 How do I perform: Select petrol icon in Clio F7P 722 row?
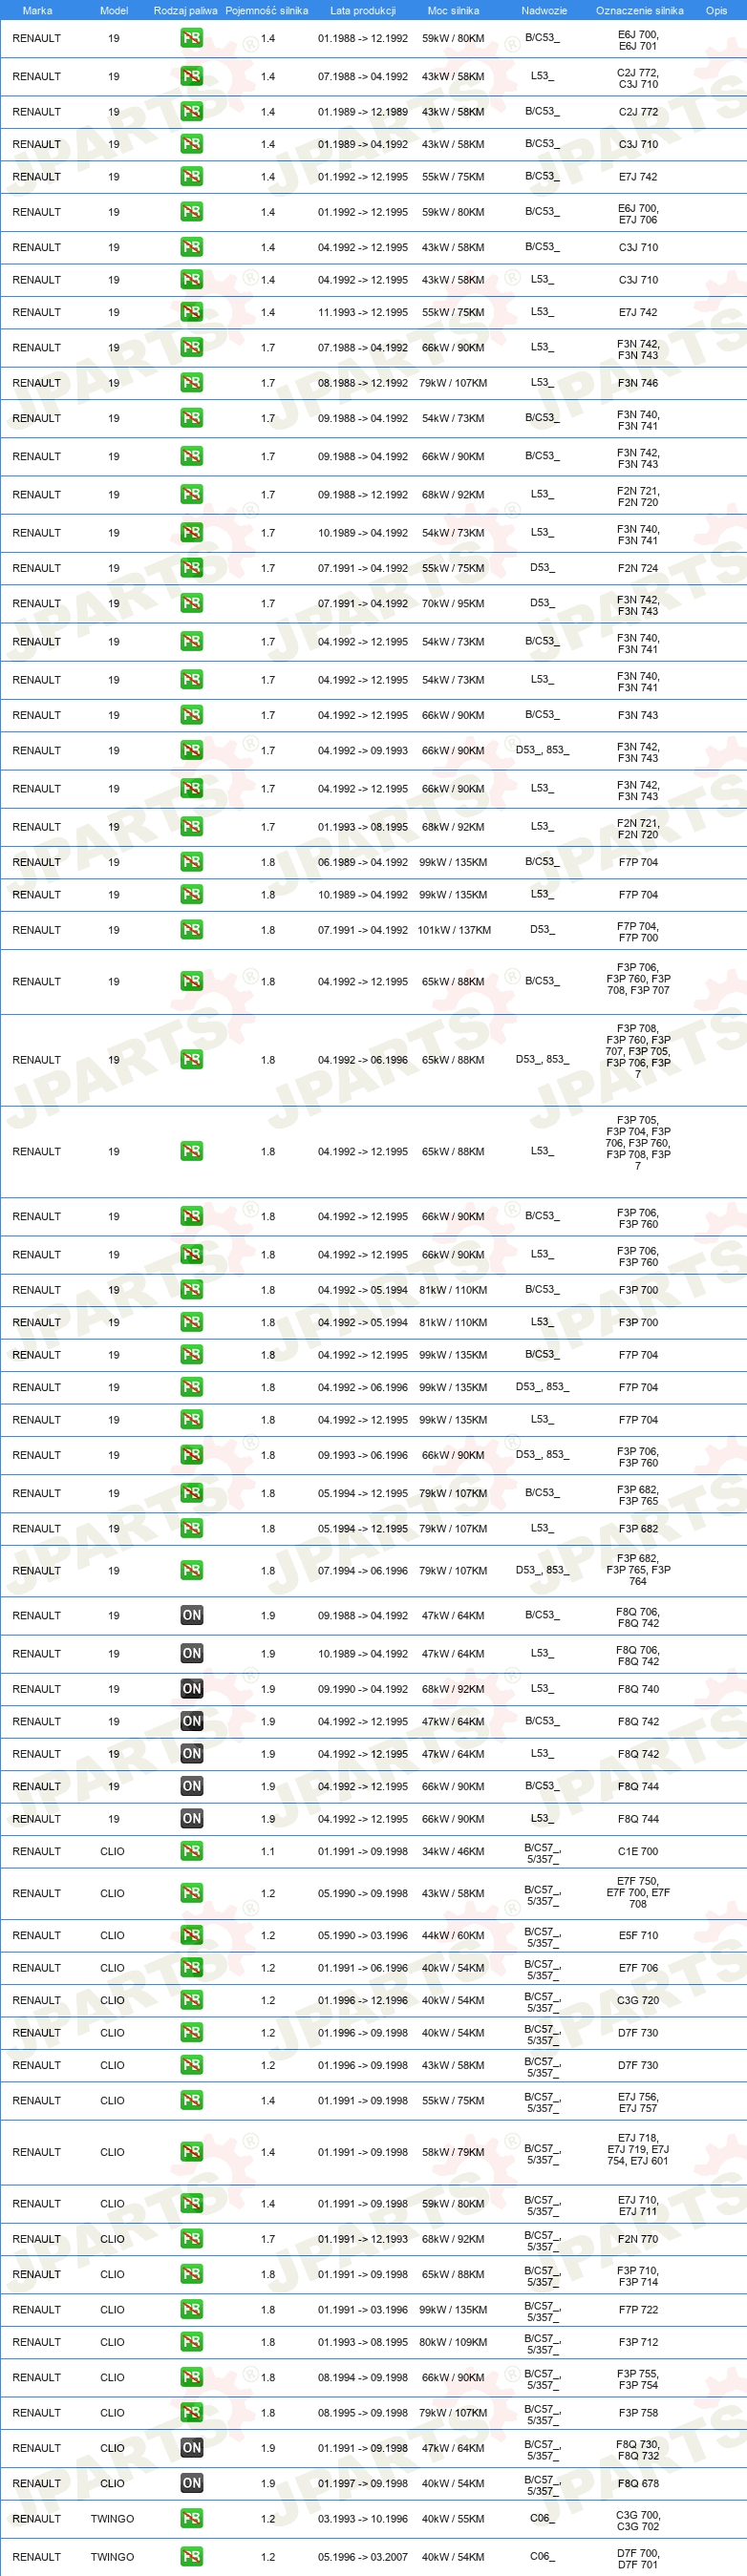pyautogui.click(x=191, y=2309)
